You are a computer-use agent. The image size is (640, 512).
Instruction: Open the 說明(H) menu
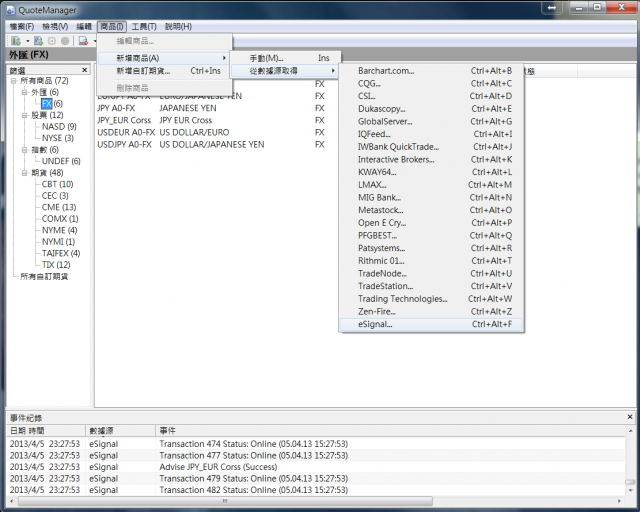pos(178,27)
